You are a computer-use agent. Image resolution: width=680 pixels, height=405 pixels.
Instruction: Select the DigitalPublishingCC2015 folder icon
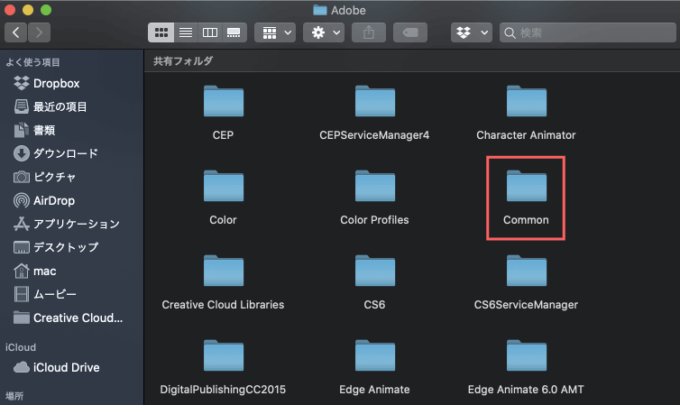pos(223,356)
